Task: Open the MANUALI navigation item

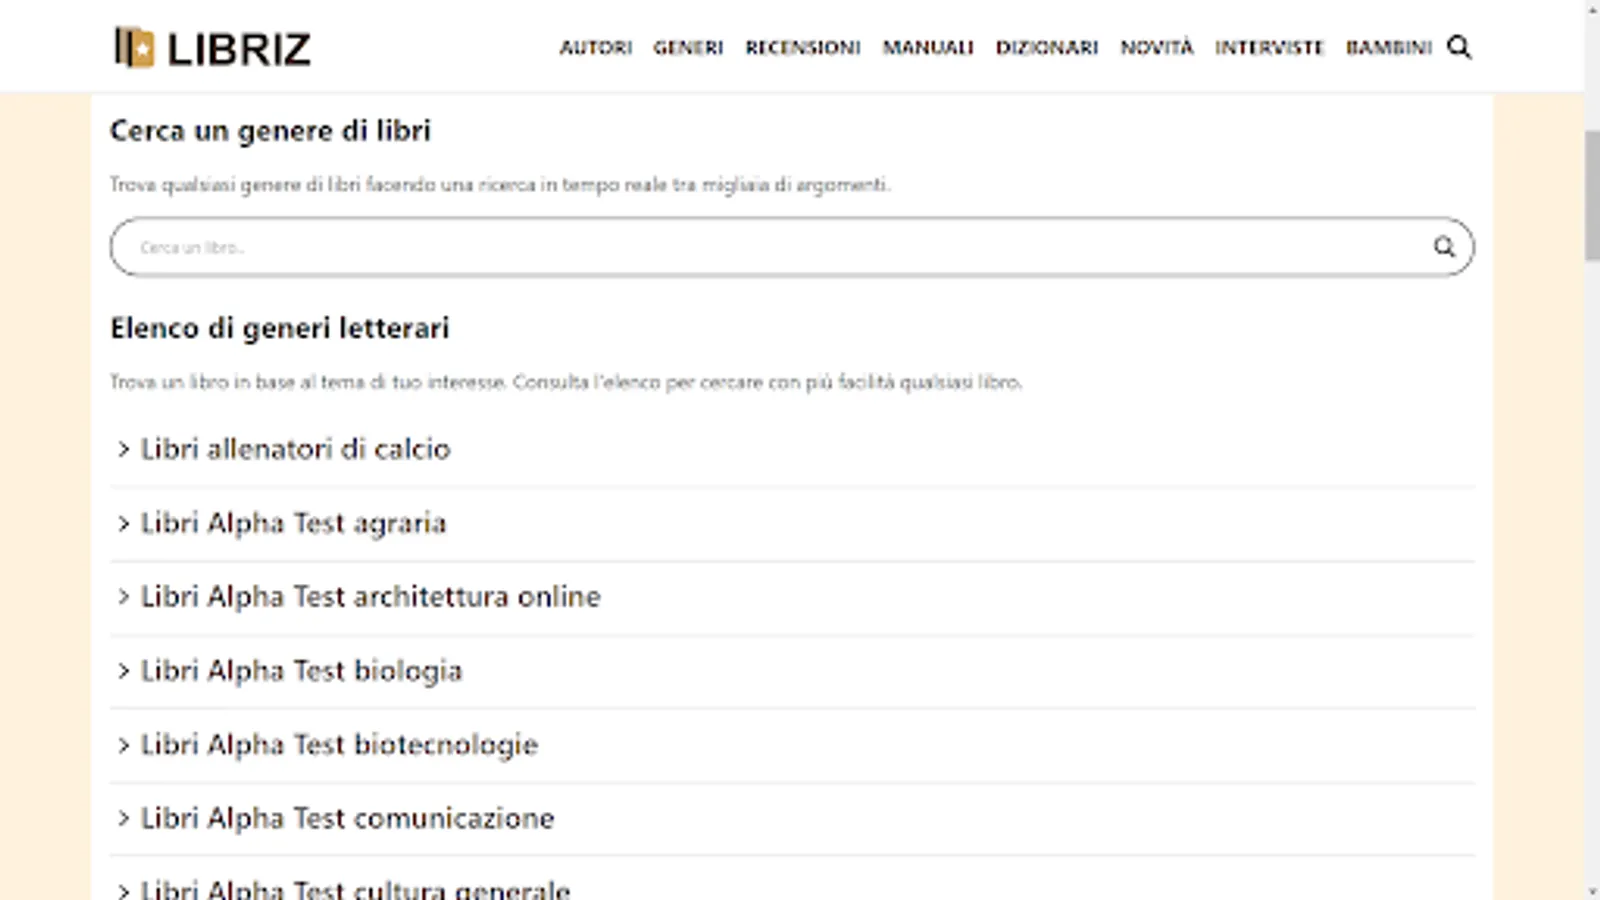Action: (928, 47)
